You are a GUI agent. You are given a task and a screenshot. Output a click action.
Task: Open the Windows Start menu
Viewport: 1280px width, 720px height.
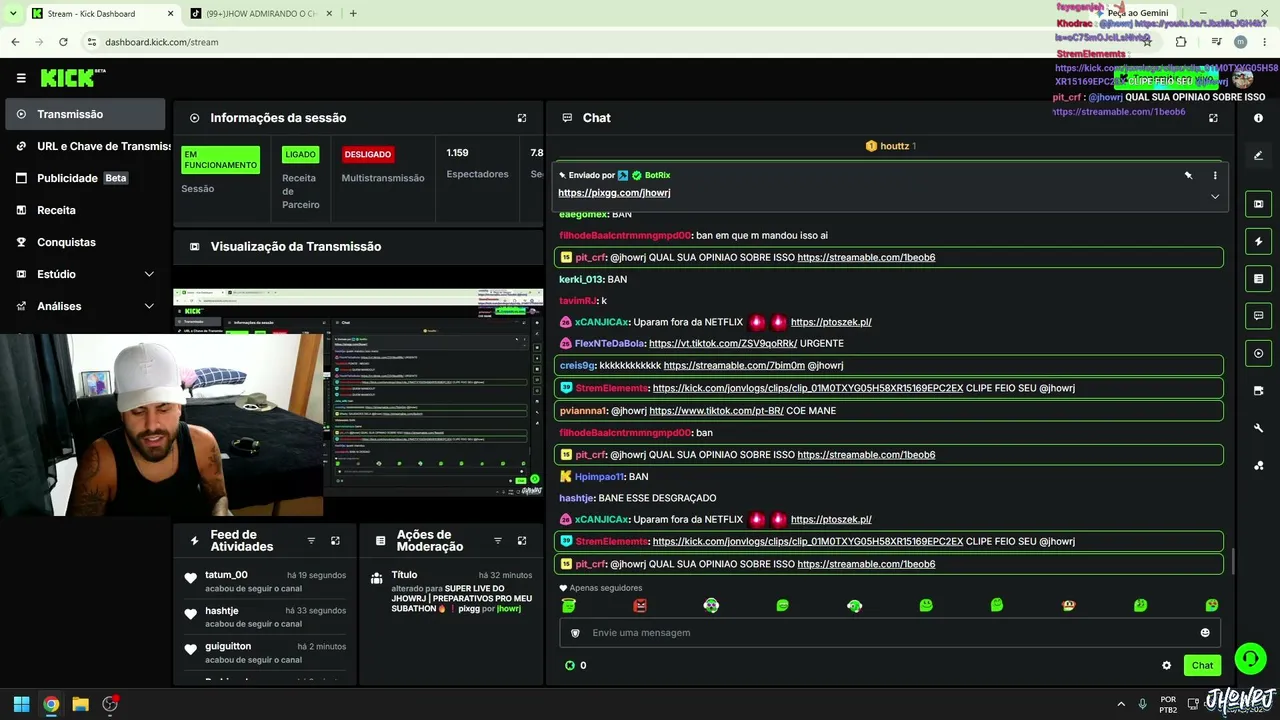point(21,704)
